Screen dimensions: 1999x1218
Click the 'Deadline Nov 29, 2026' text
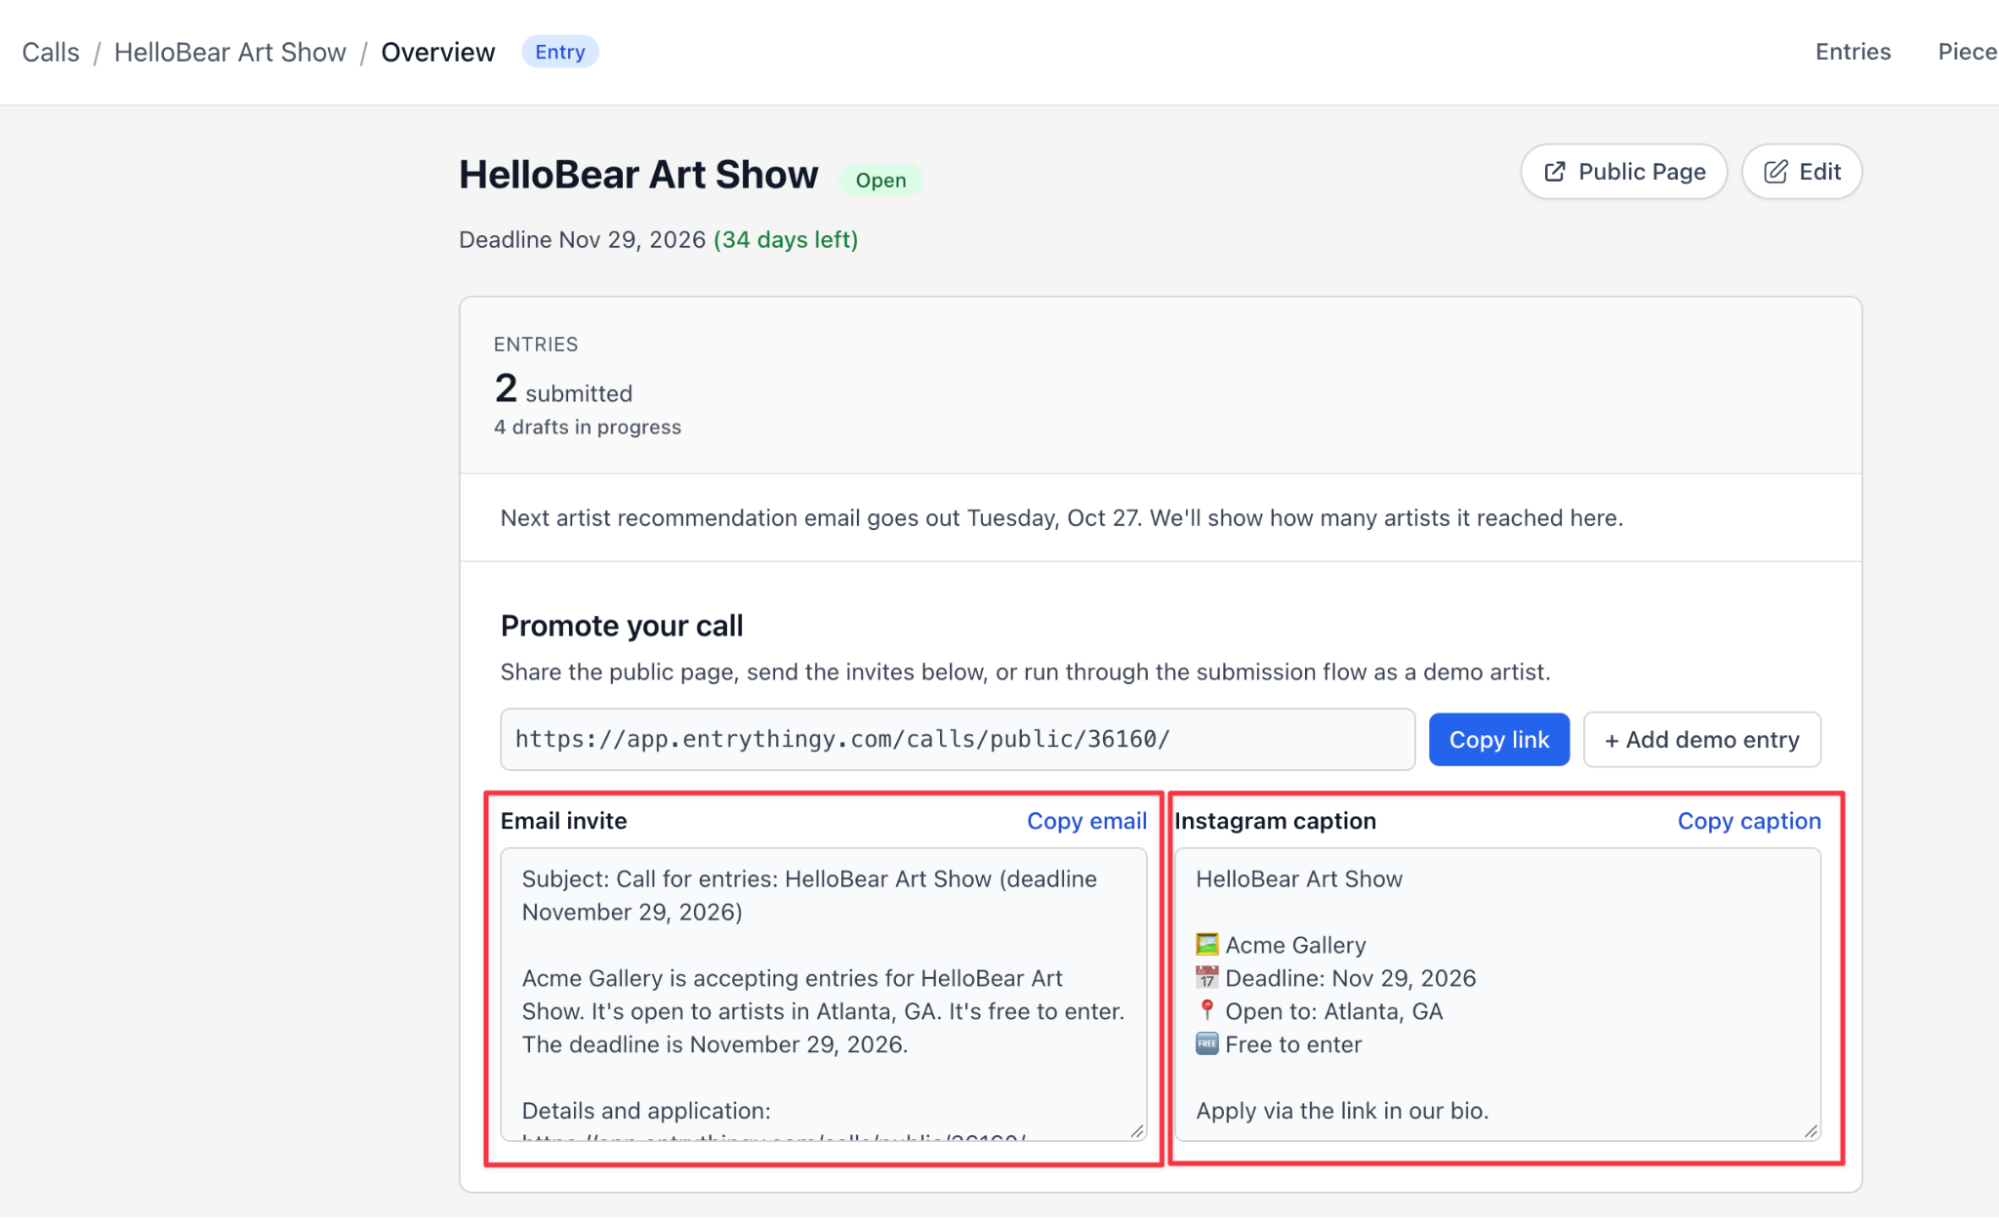[x=582, y=240]
